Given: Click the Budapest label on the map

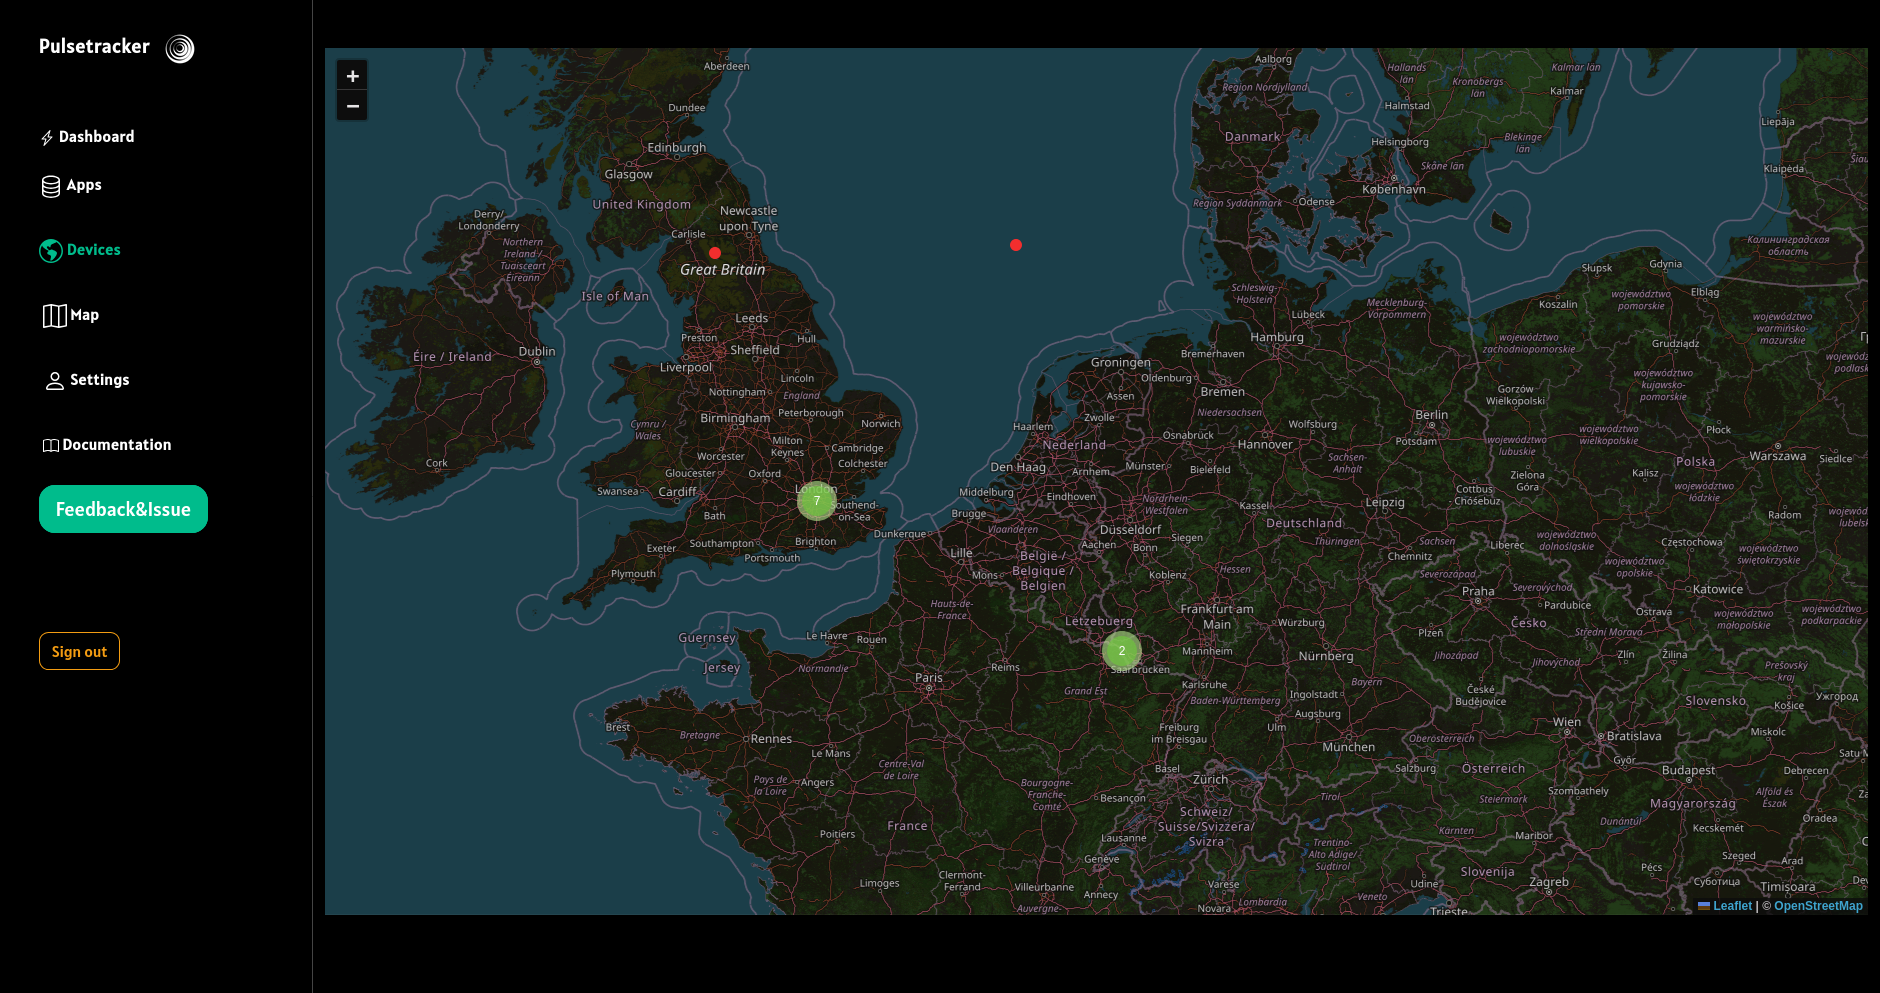Looking at the screenshot, I should point(1688,770).
